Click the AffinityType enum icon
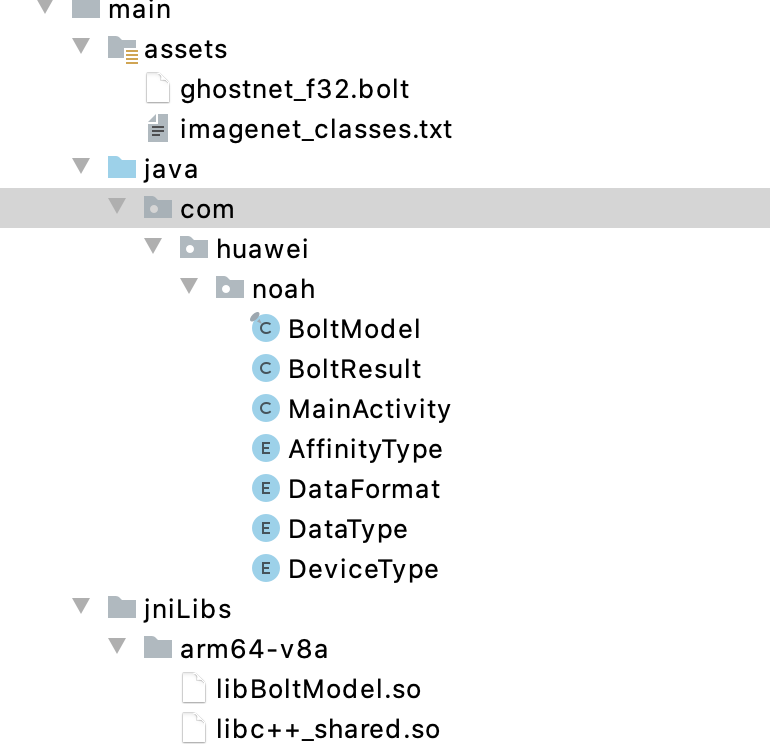The image size is (770, 752). [x=265, y=449]
